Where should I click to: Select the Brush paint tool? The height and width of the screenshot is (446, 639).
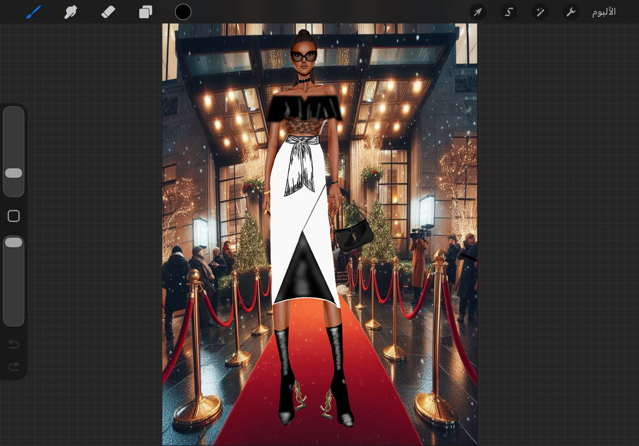click(x=33, y=12)
